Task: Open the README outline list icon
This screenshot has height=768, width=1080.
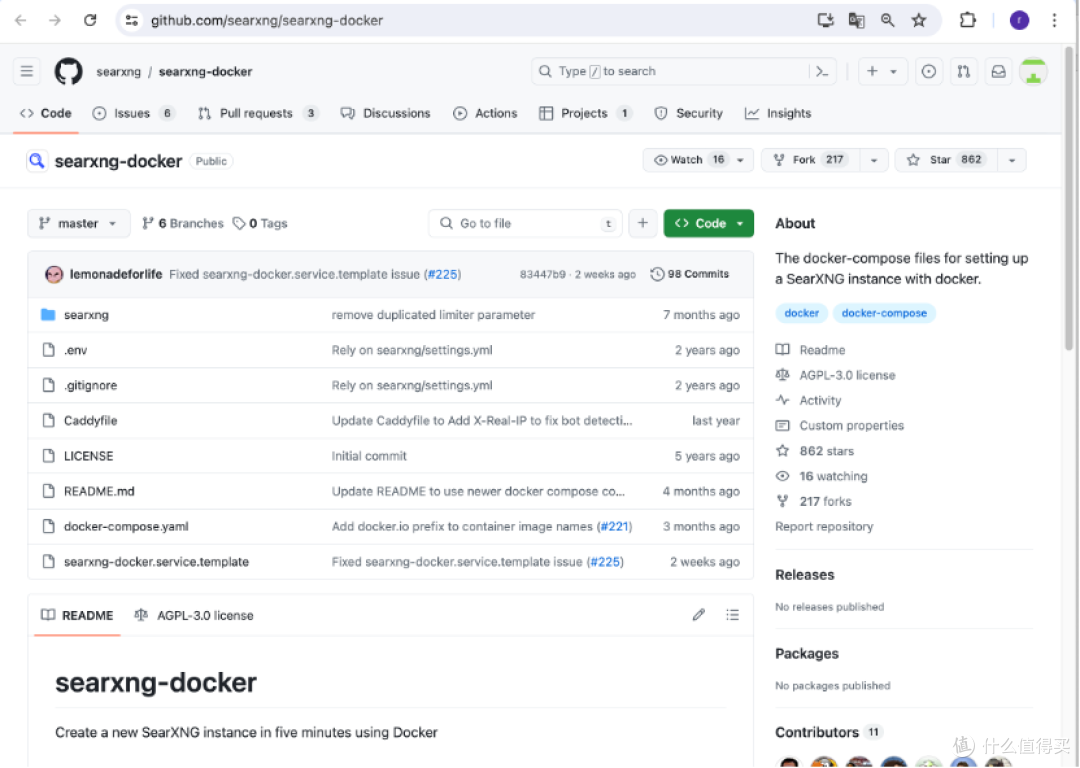Action: click(x=733, y=614)
